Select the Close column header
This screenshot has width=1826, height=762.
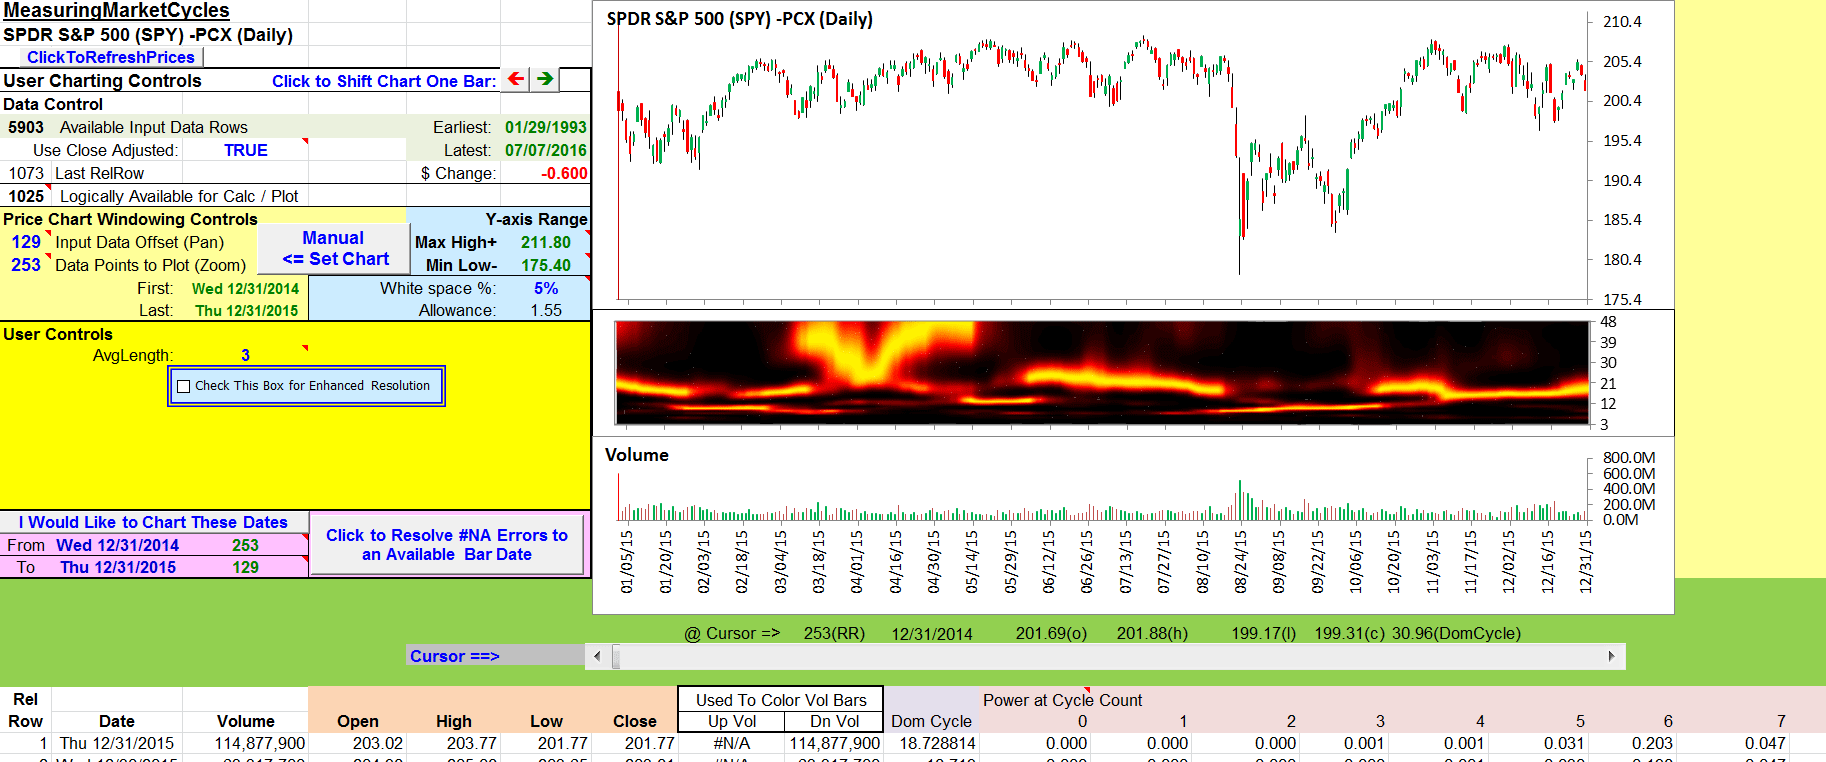[x=634, y=721]
